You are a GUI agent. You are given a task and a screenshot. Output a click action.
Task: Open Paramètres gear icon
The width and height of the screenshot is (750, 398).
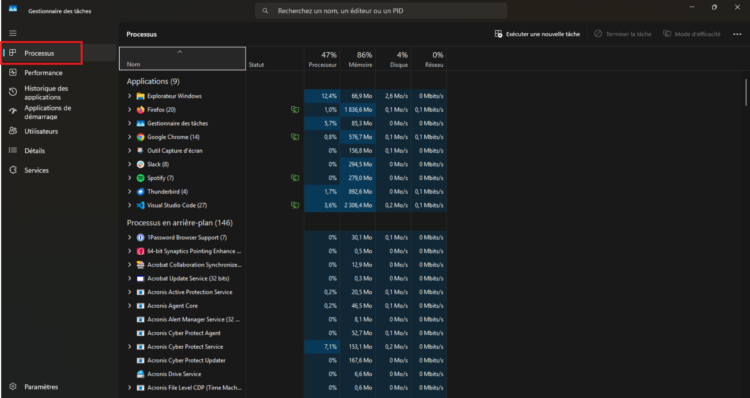(x=13, y=387)
